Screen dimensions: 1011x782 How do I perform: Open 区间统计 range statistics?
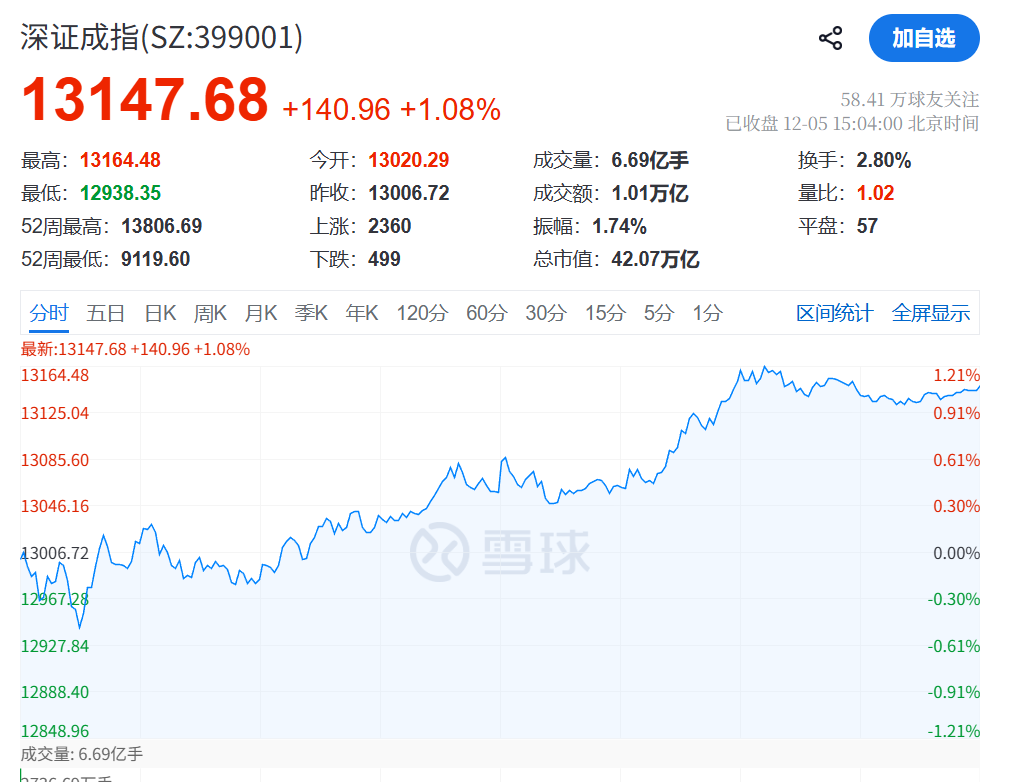point(835,313)
